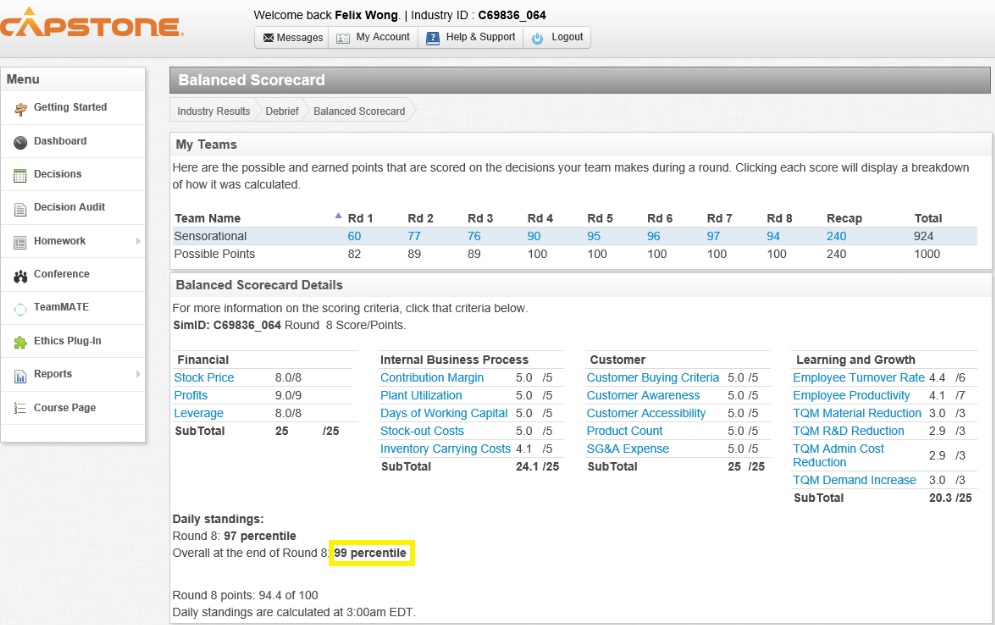Go to Industry Results breadcrumb
Screen dimensions: 995x625
coord(213,111)
